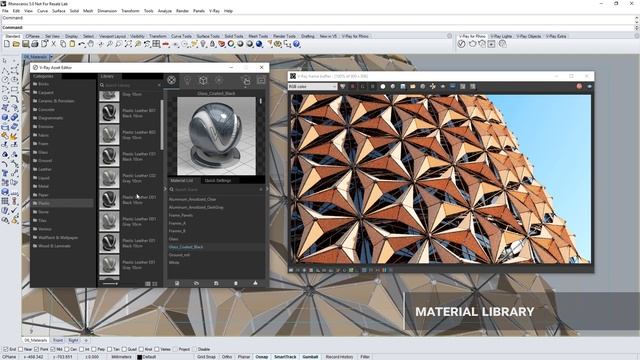This screenshot has width=640, height=360.
Task: Open the viewport title dropdown arrow
Action: (x=51, y=57)
